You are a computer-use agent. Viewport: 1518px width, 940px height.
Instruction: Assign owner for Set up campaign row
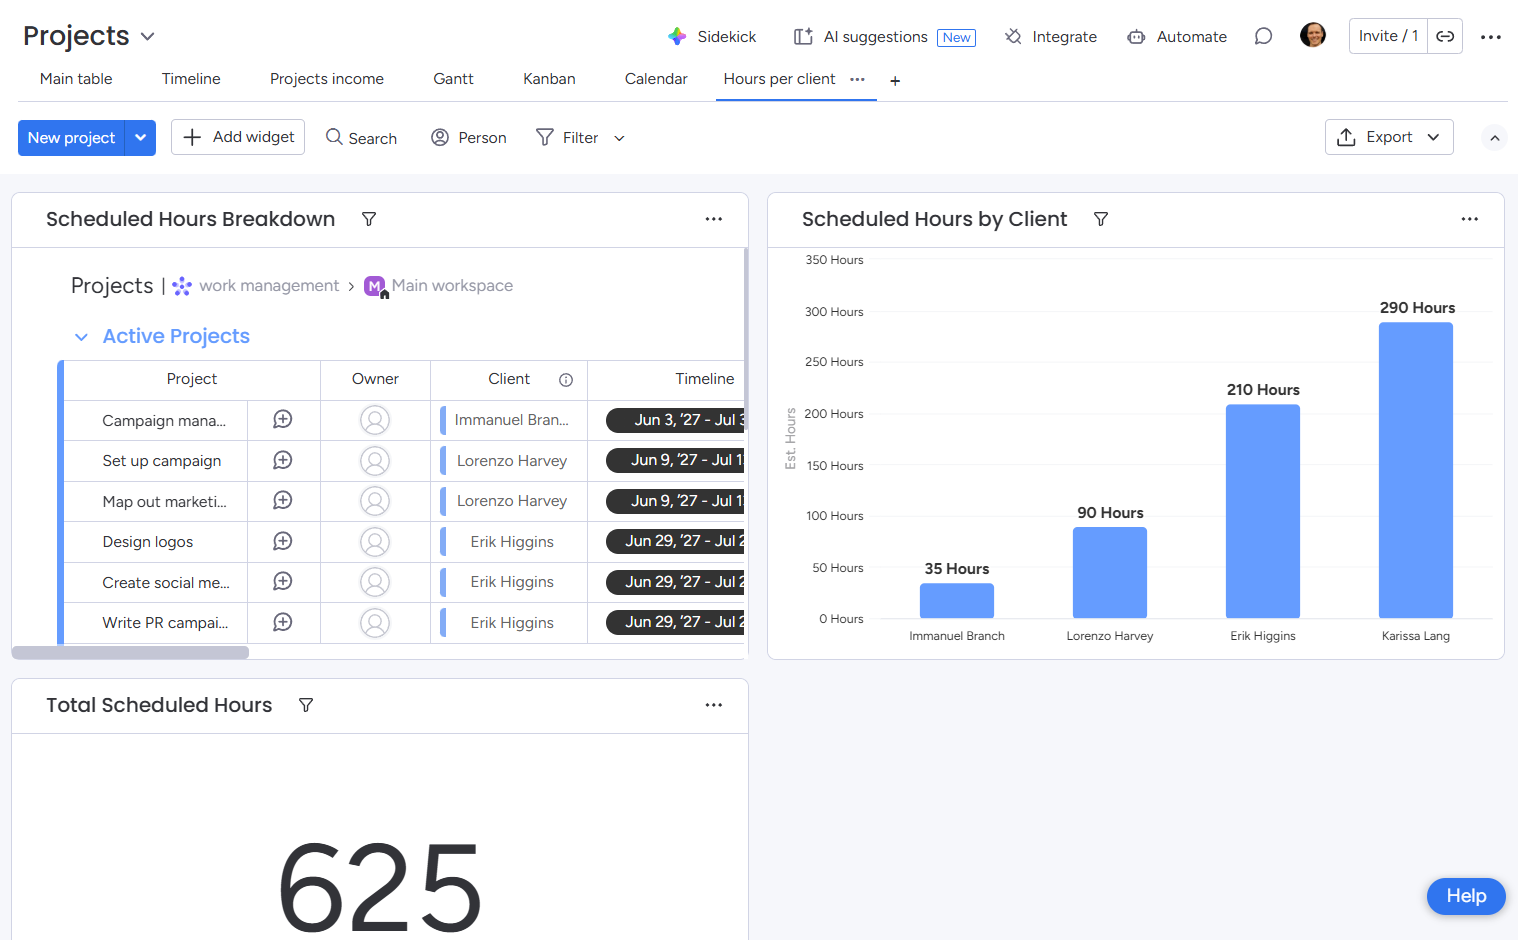[x=375, y=461]
